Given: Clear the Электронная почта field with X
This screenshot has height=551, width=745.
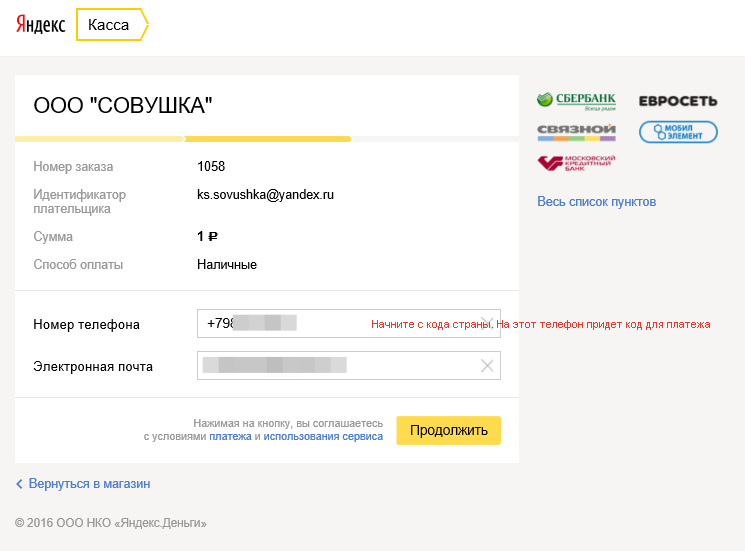Looking at the screenshot, I should click(487, 366).
